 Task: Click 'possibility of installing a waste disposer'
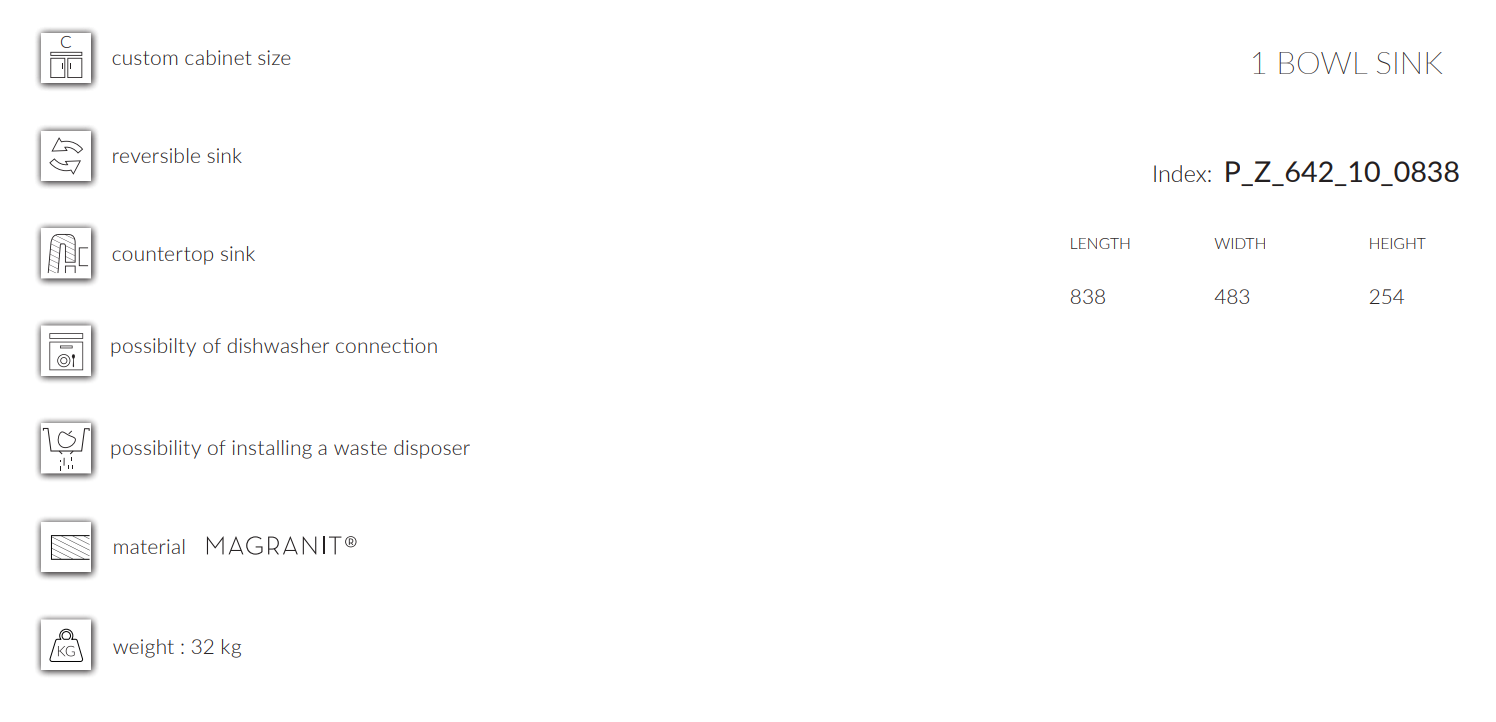(290, 448)
